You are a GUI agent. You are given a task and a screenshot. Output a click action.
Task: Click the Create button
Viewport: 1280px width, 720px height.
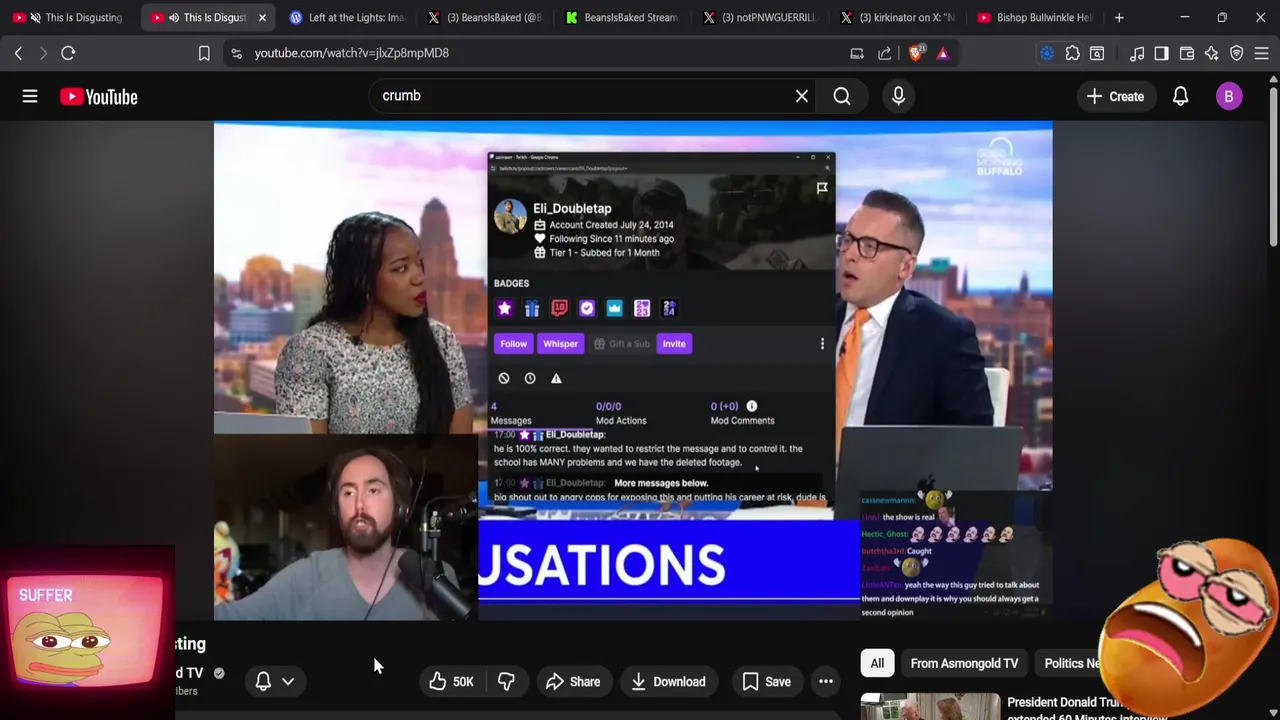click(x=1115, y=96)
